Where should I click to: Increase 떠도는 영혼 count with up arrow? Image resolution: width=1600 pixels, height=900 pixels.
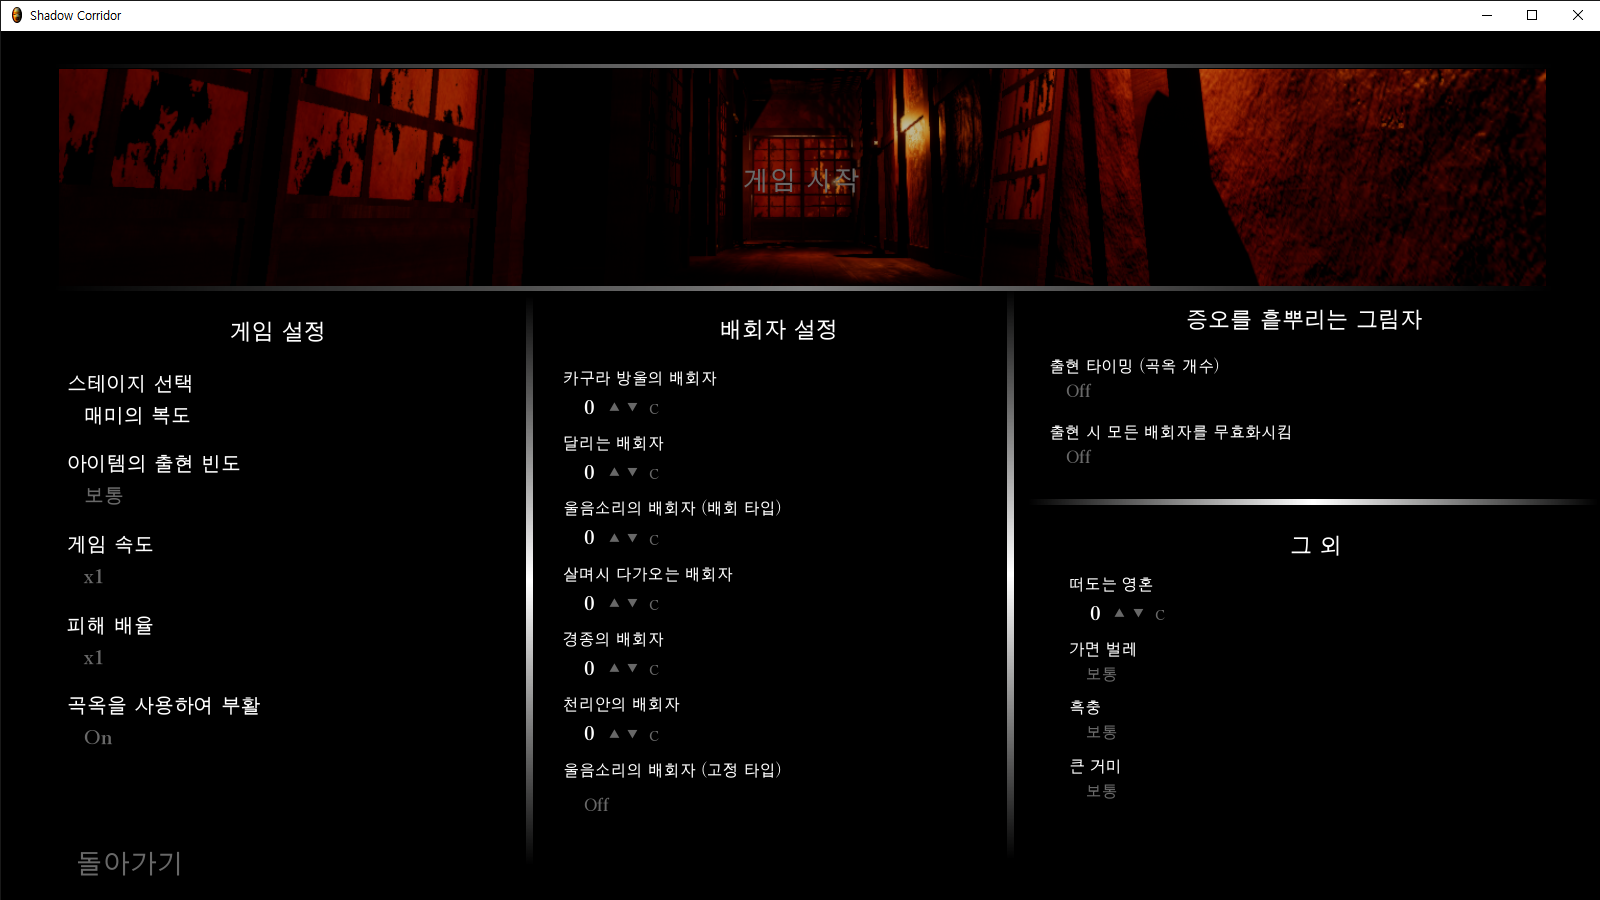[x=1119, y=613]
